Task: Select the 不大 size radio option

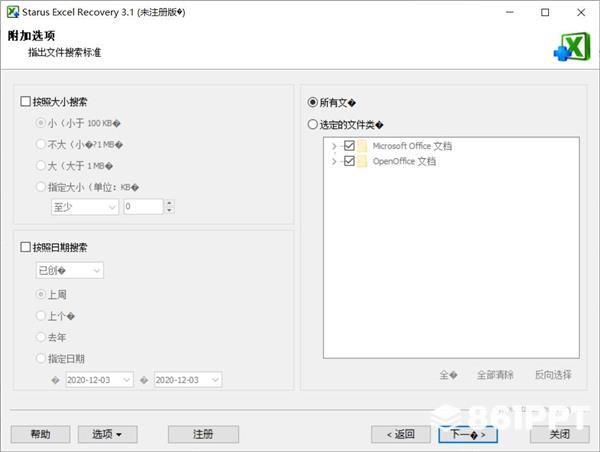Action: [x=41, y=144]
